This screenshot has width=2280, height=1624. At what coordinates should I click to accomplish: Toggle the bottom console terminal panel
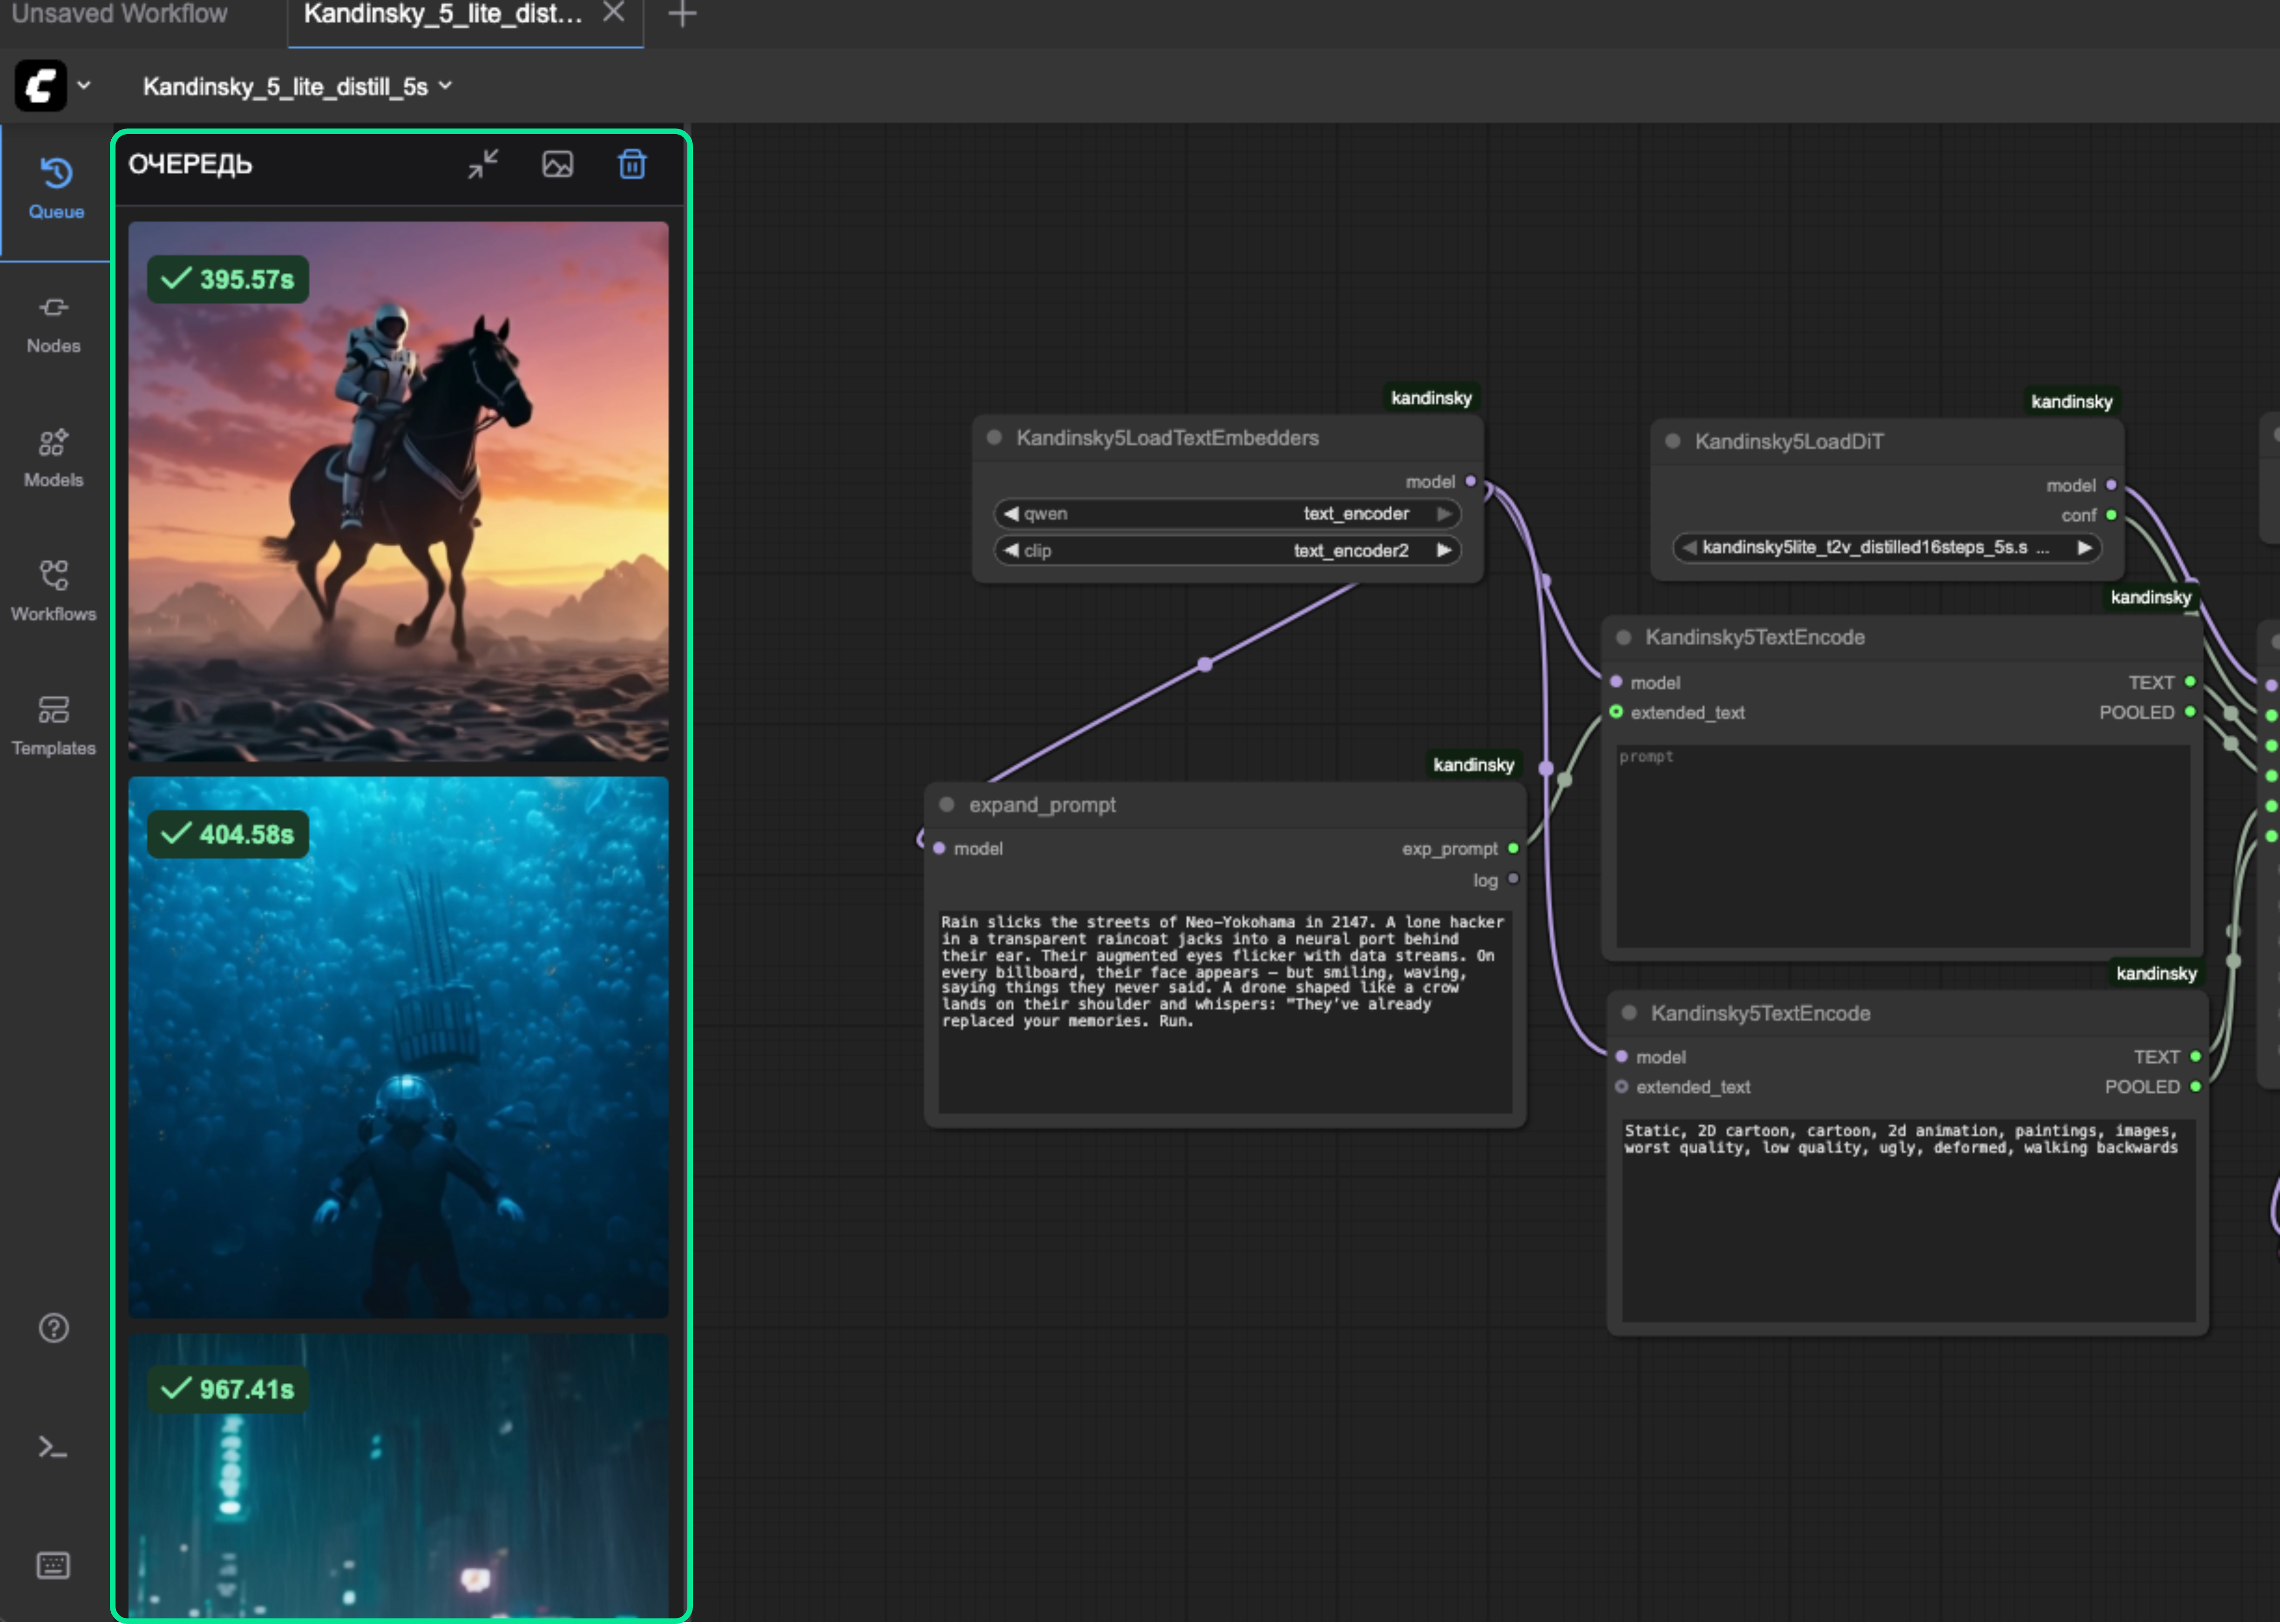pos(54,1447)
